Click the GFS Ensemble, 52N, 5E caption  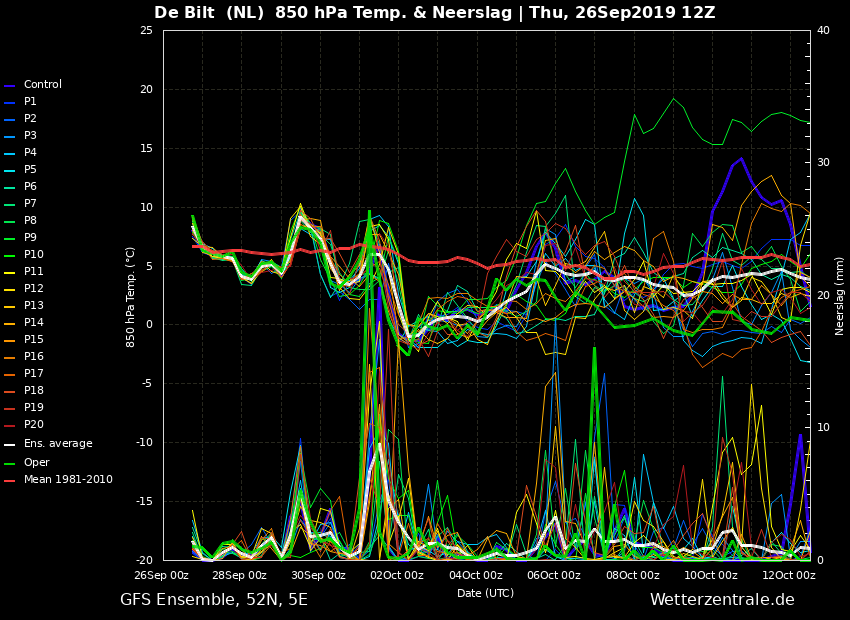(214, 600)
